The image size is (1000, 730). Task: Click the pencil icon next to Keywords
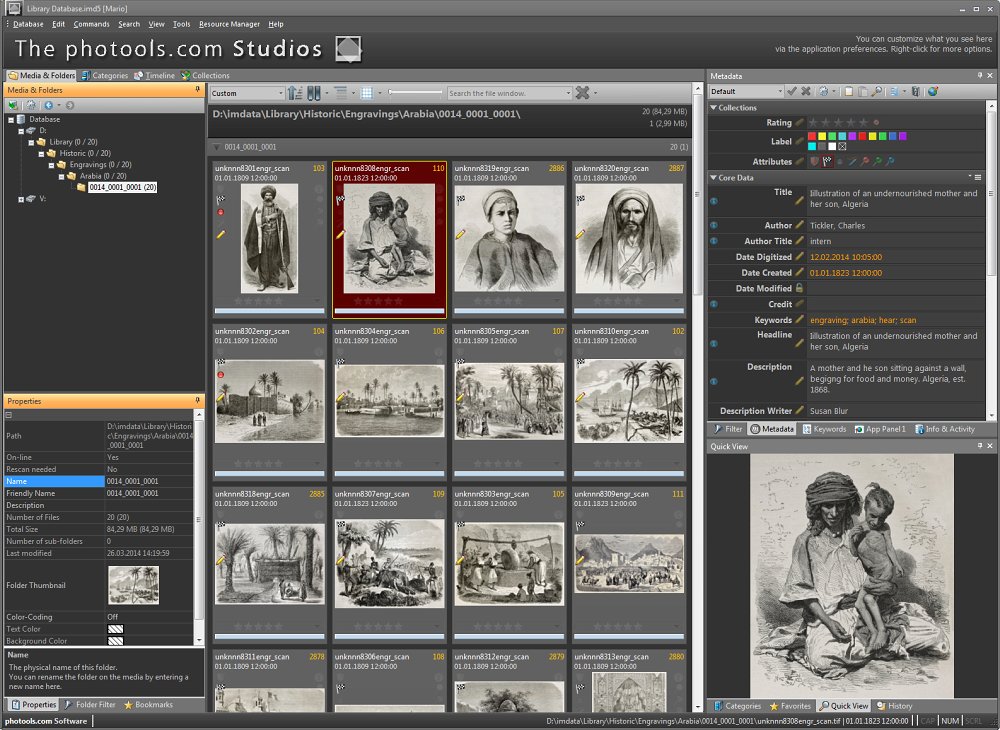tap(799, 320)
